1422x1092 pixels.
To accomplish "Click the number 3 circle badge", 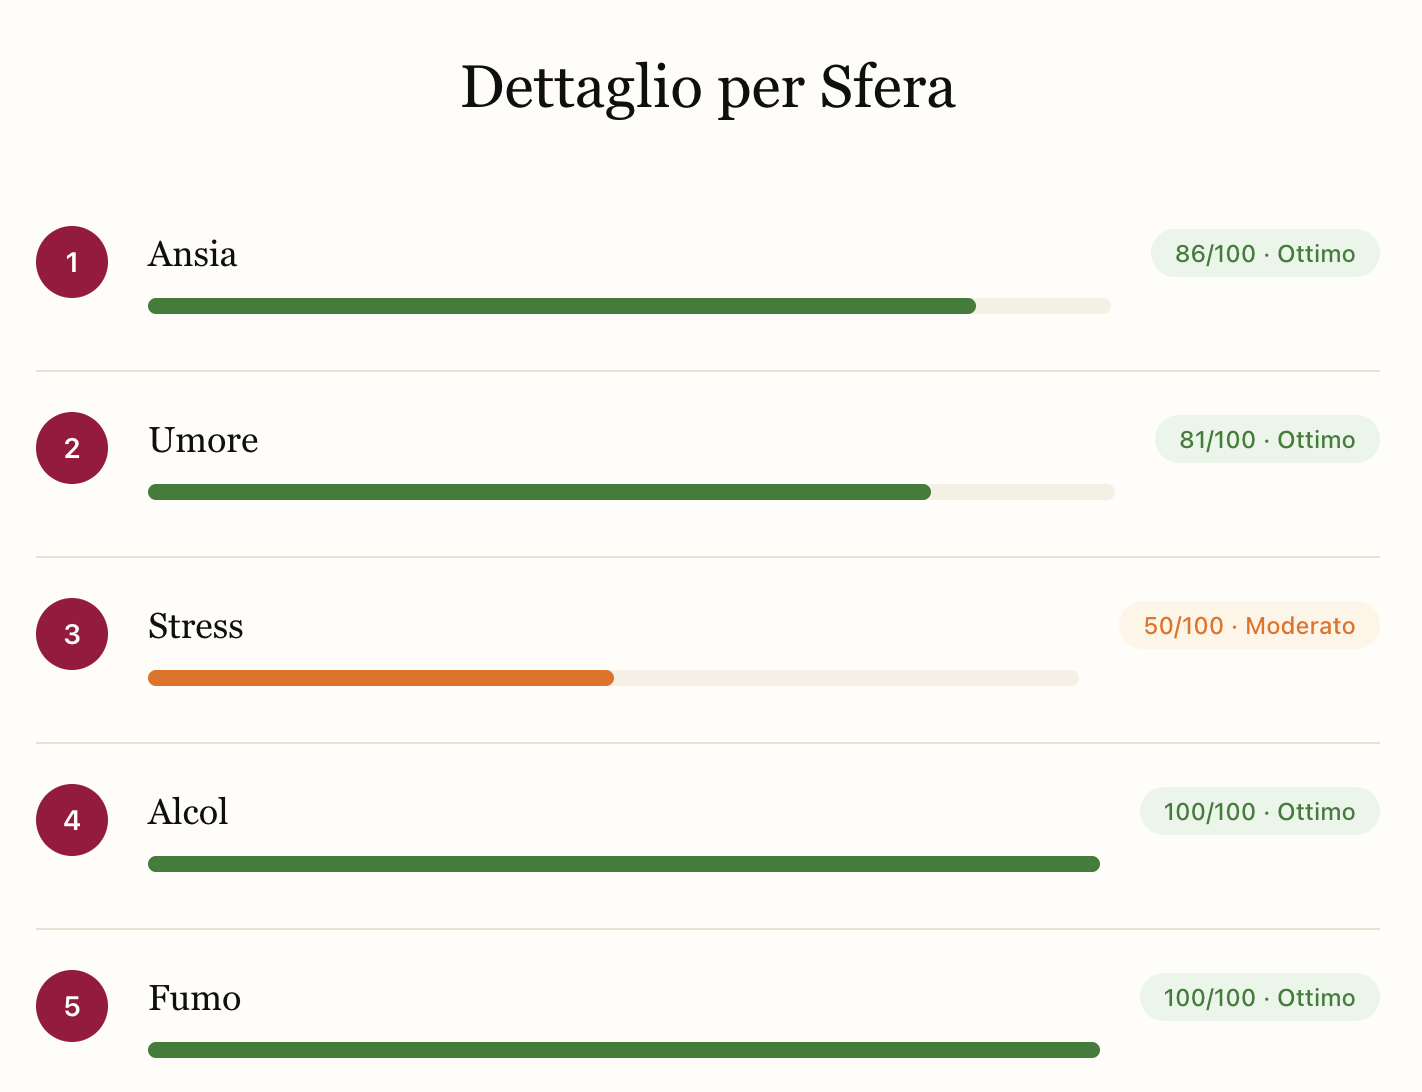I will click(x=72, y=634).
